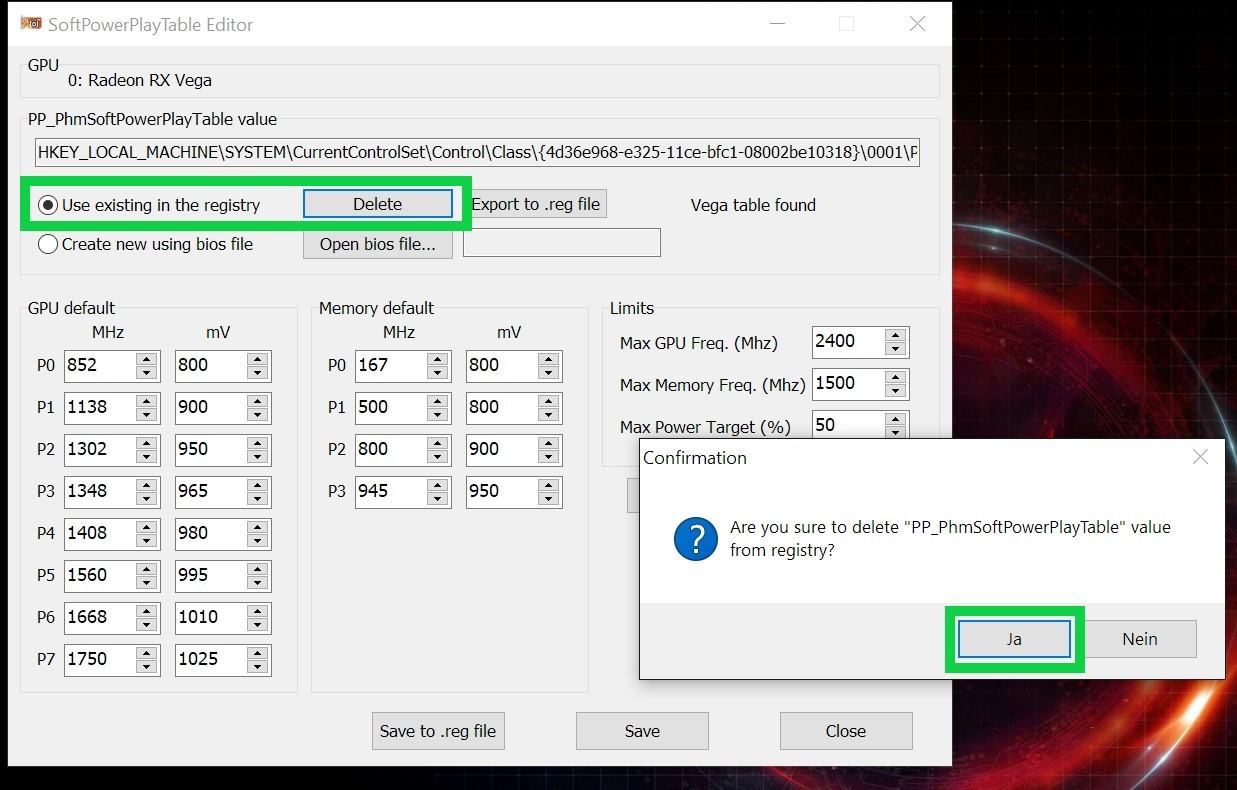Viewport: 1237px width, 790px height.
Task: Decrease Memory P0 MHz with down arrow
Action: 437,373
